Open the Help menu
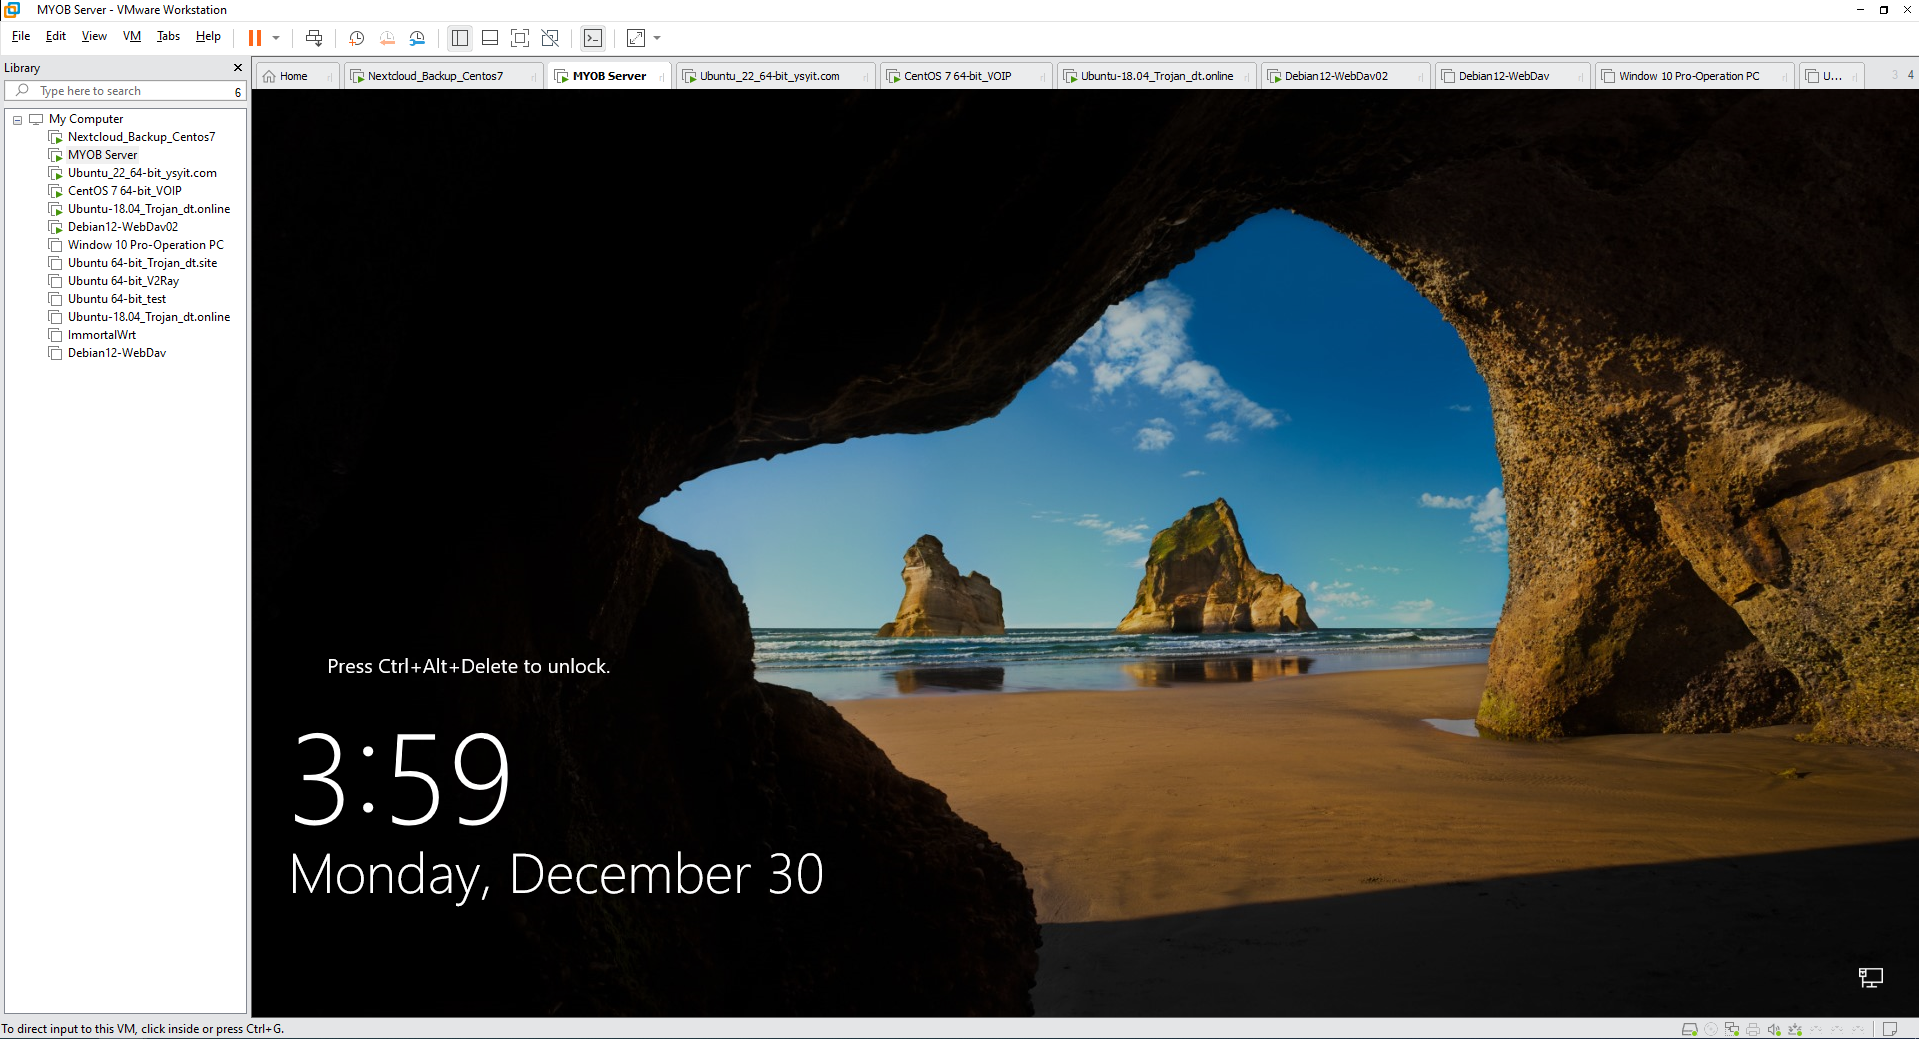 (x=208, y=36)
